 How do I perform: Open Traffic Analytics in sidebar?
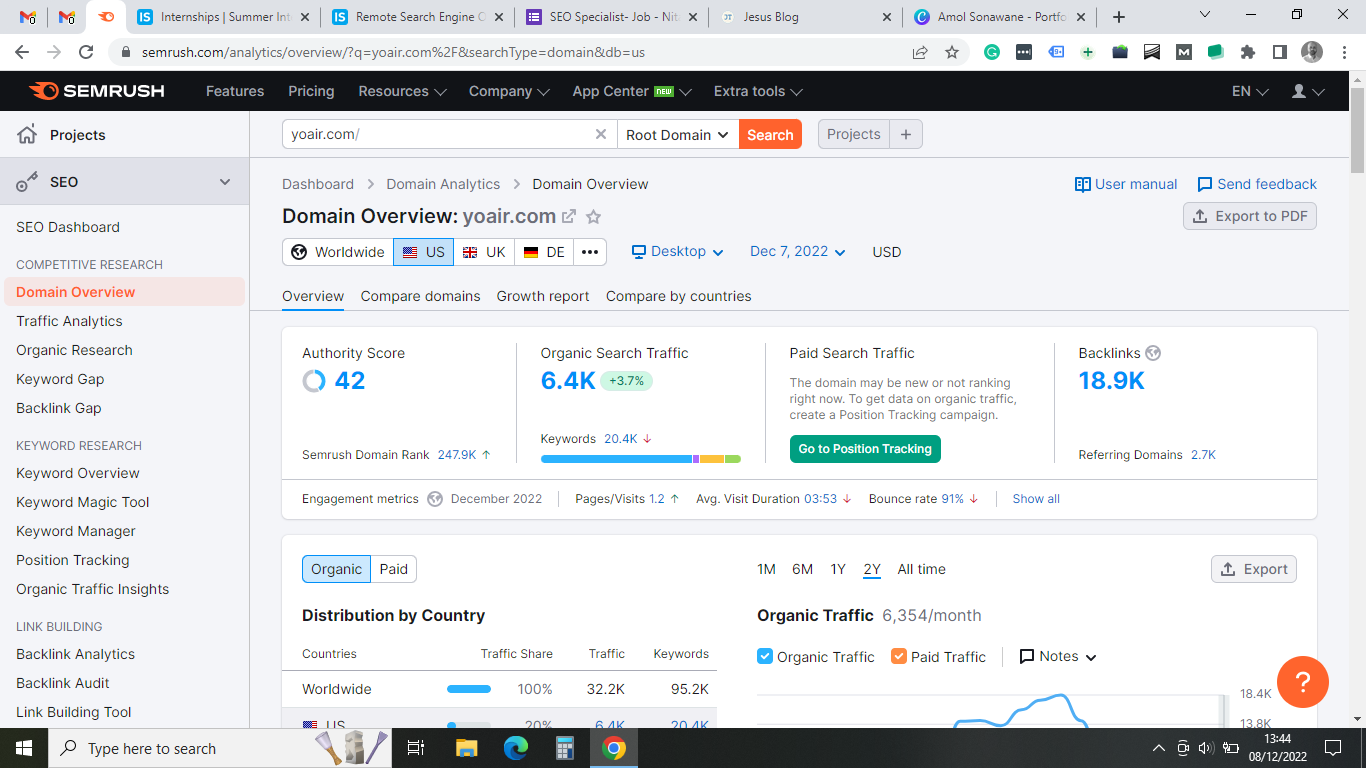pos(69,321)
